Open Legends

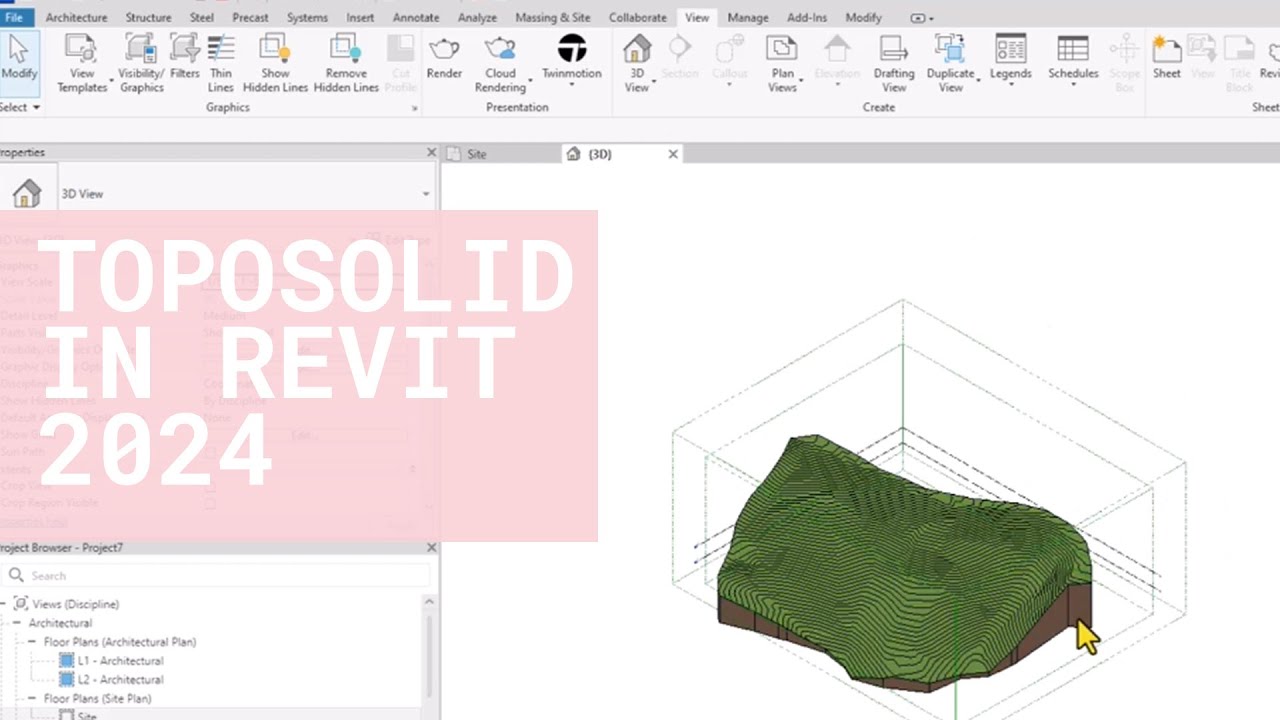(x=1010, y=58)
